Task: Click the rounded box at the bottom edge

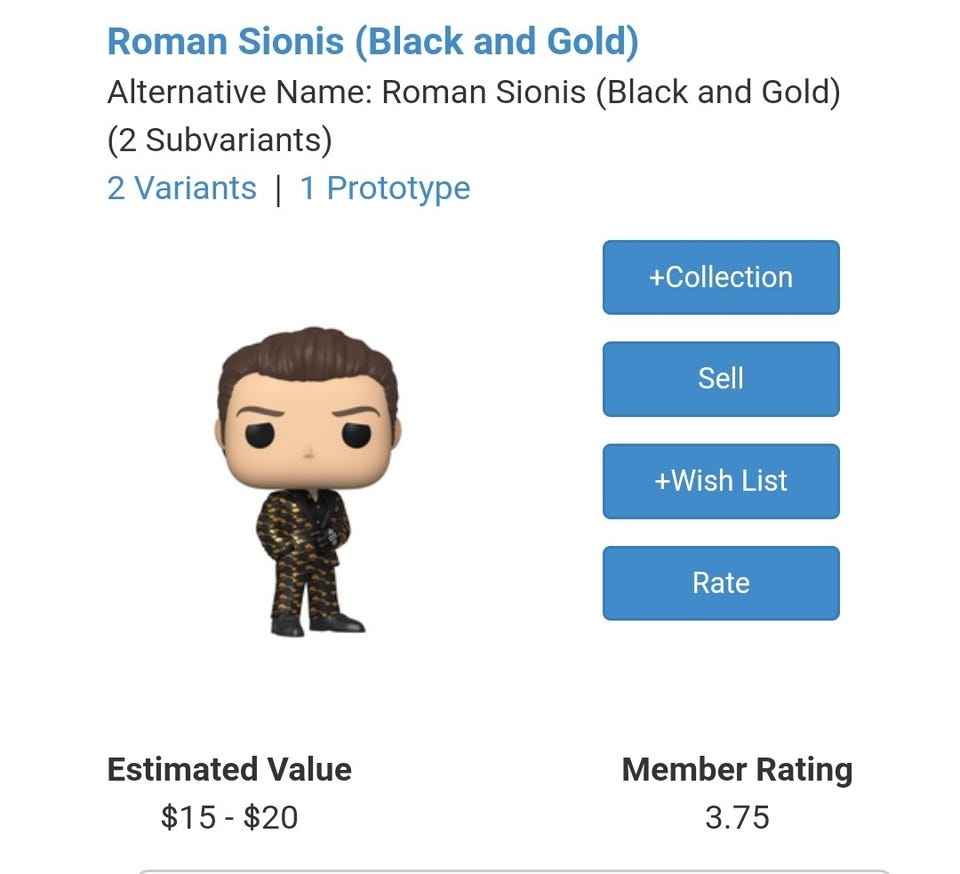Action: (512, 870)
